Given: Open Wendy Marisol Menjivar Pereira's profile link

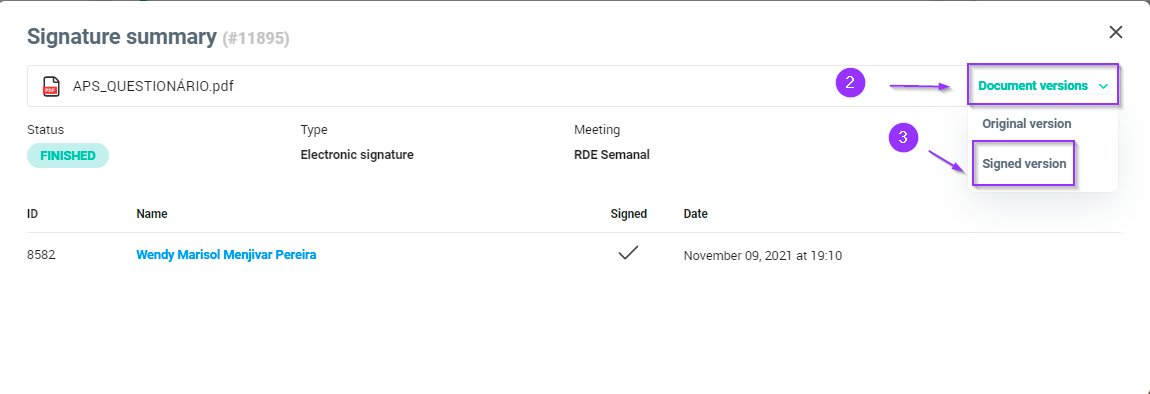Looking at the screenshot, I should pyautogui.click(x=226, y=255).
